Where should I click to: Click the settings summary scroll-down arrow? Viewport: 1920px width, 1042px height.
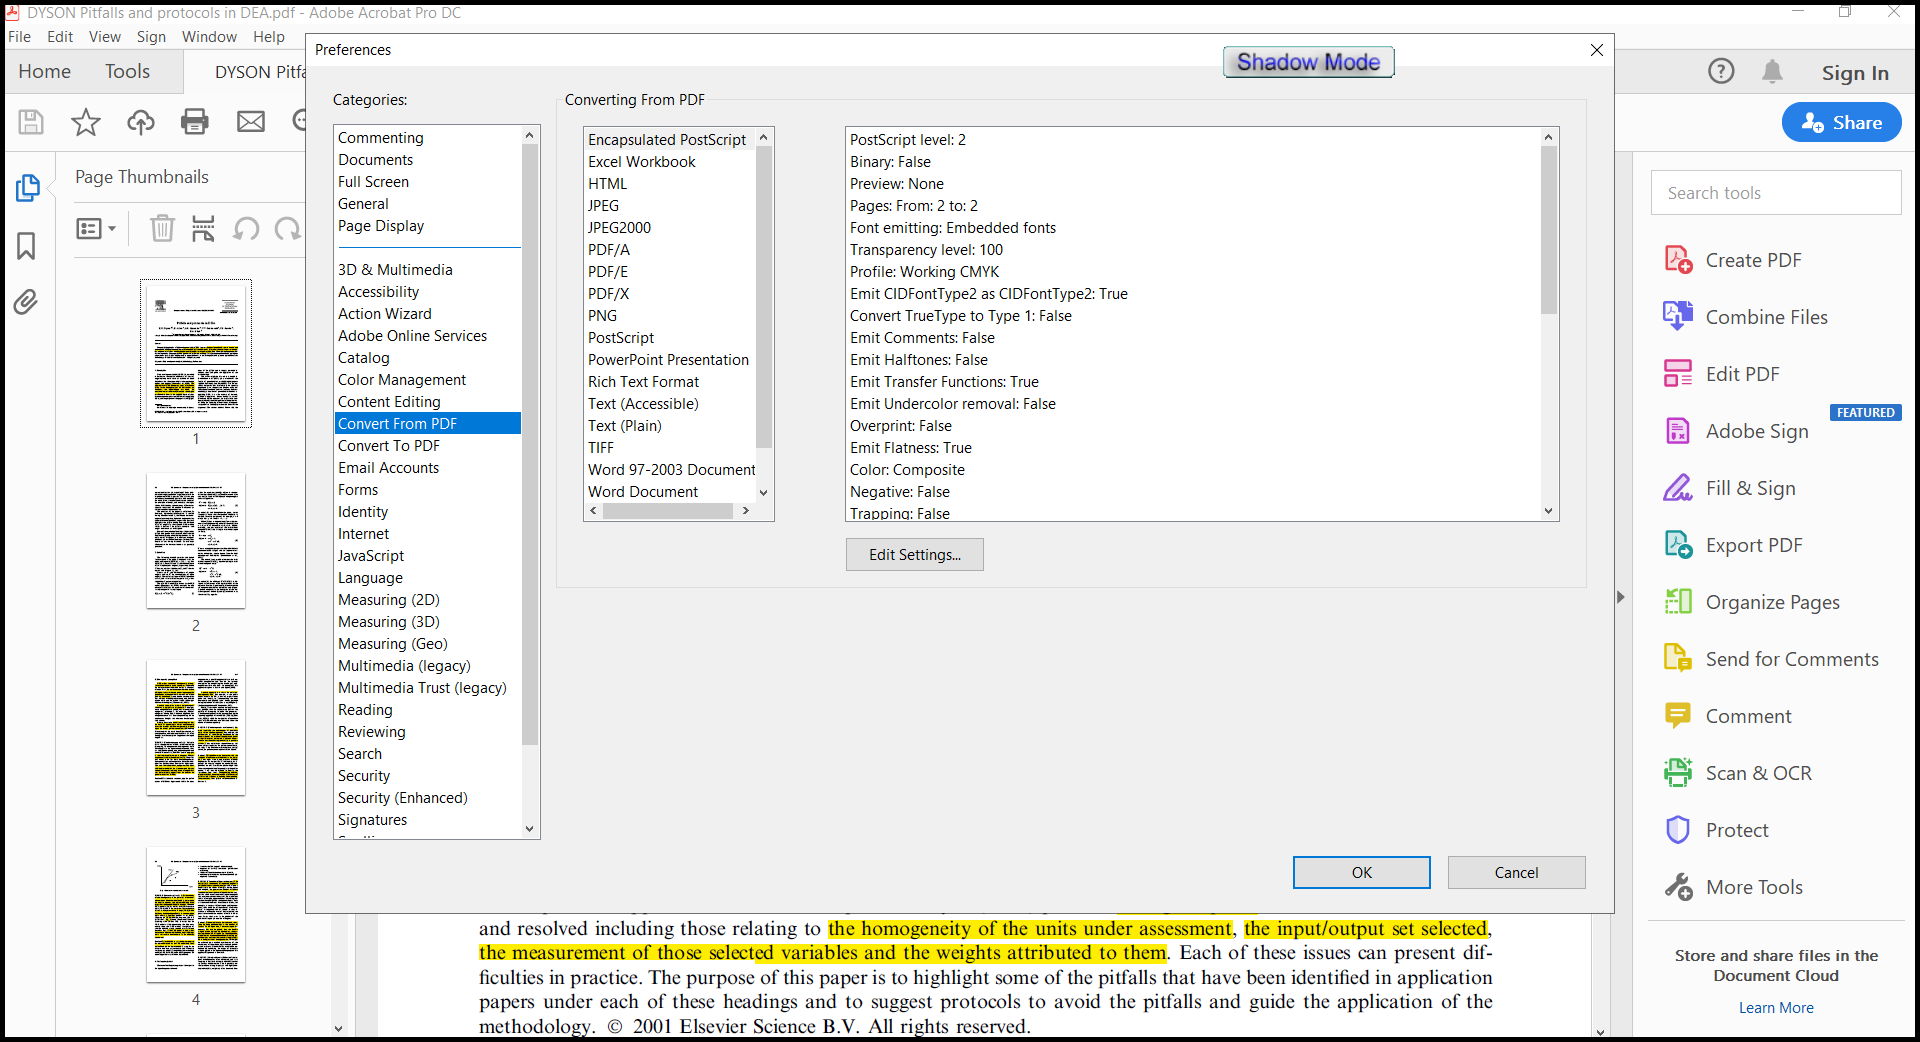(x=1548, y=511)
